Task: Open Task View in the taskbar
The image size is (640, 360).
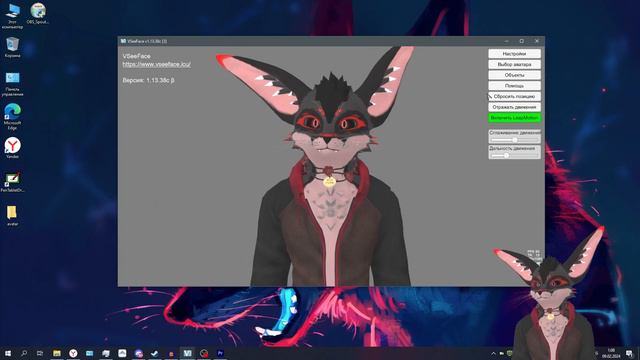Action: tap(40, 353)
